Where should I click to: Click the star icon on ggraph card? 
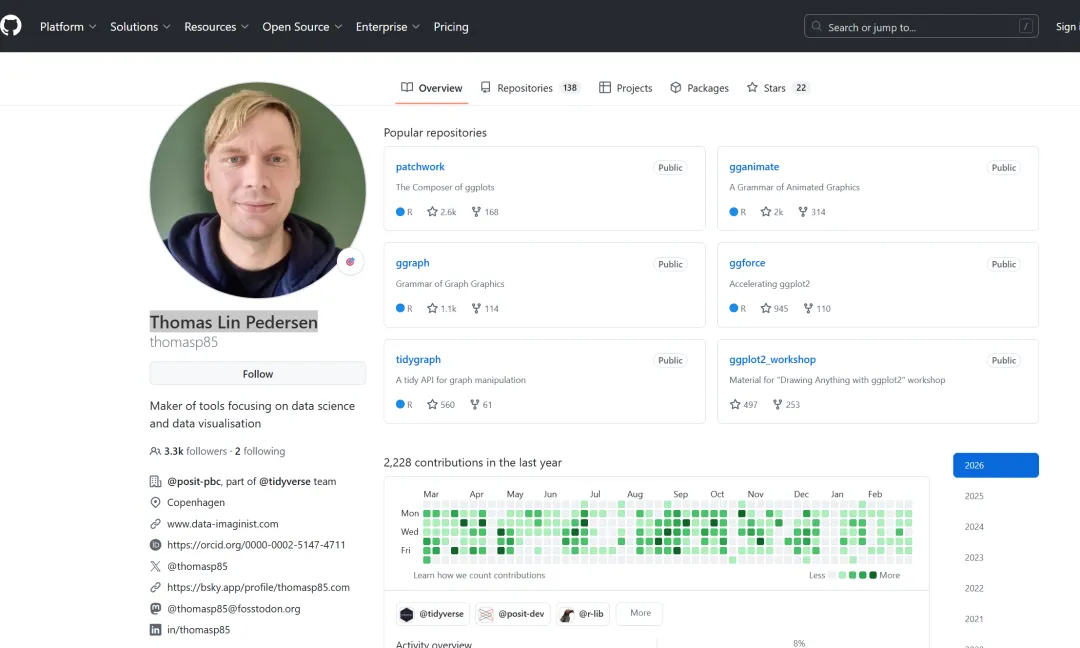point(432,308)
